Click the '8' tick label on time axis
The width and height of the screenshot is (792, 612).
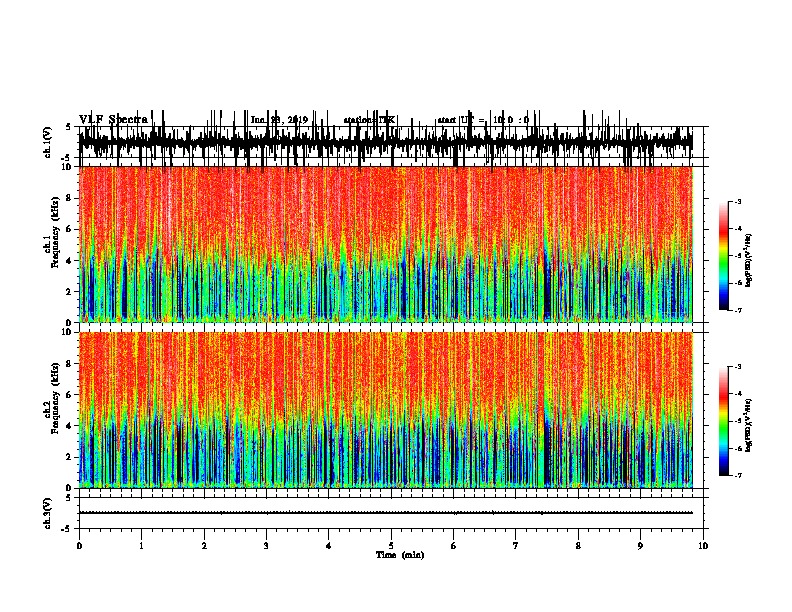pyautogui.click(x=578, y=546)
